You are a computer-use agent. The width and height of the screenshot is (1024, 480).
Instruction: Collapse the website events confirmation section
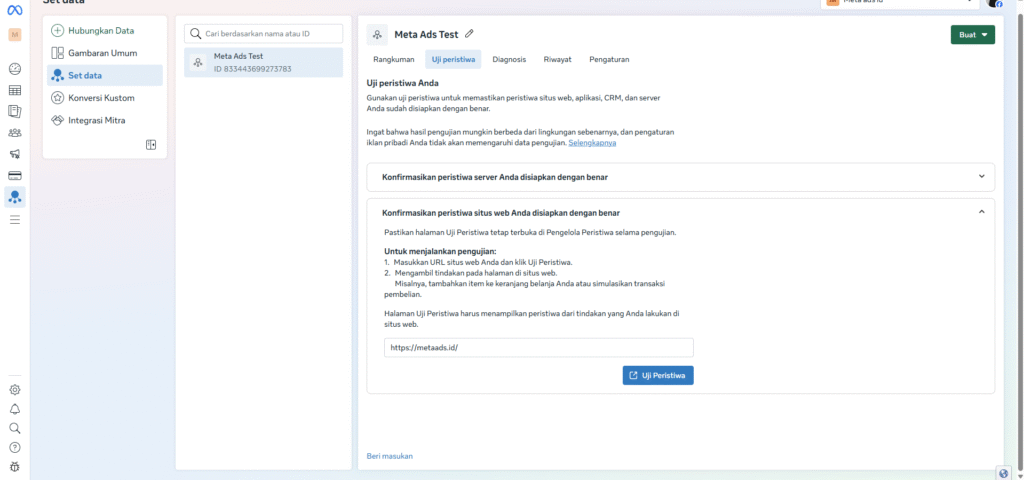coord(981,212)
